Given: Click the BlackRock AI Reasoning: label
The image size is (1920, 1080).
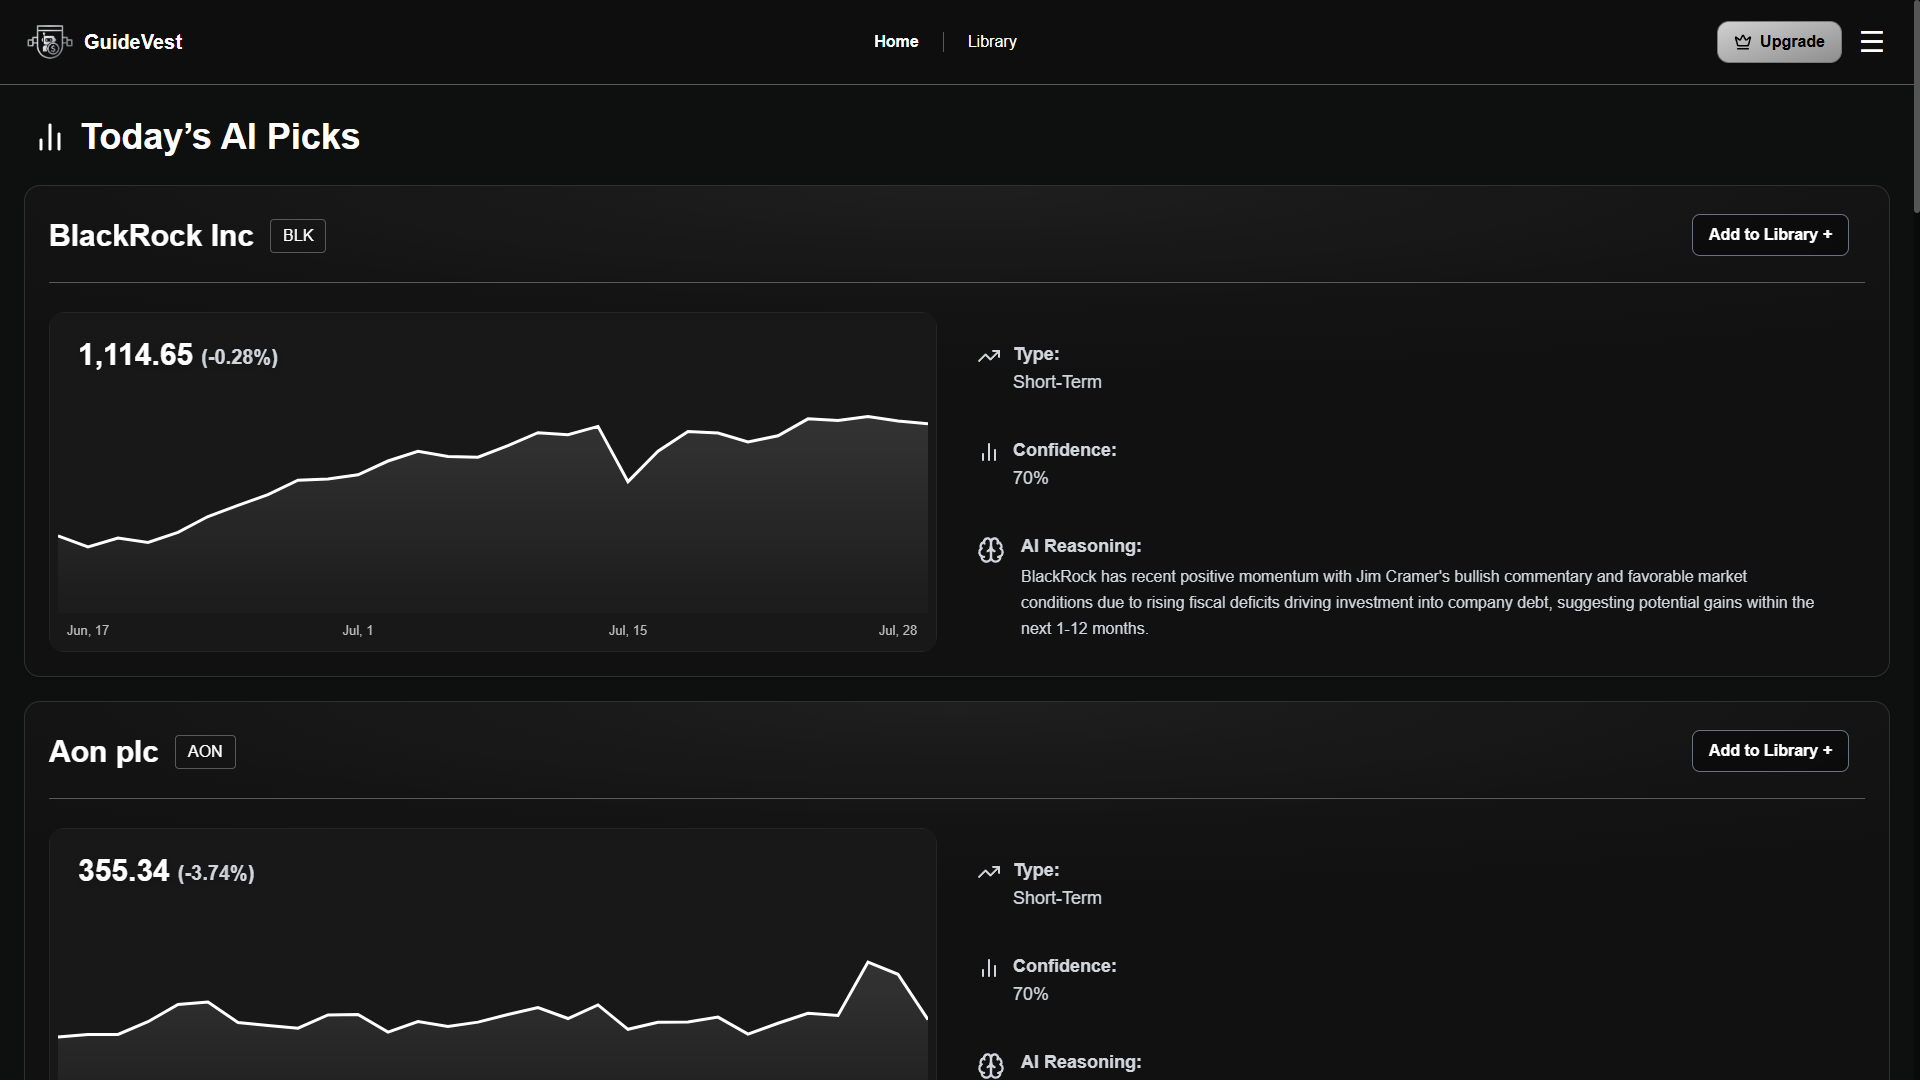Looking at the screenshot, I should tap(1081, 547).
